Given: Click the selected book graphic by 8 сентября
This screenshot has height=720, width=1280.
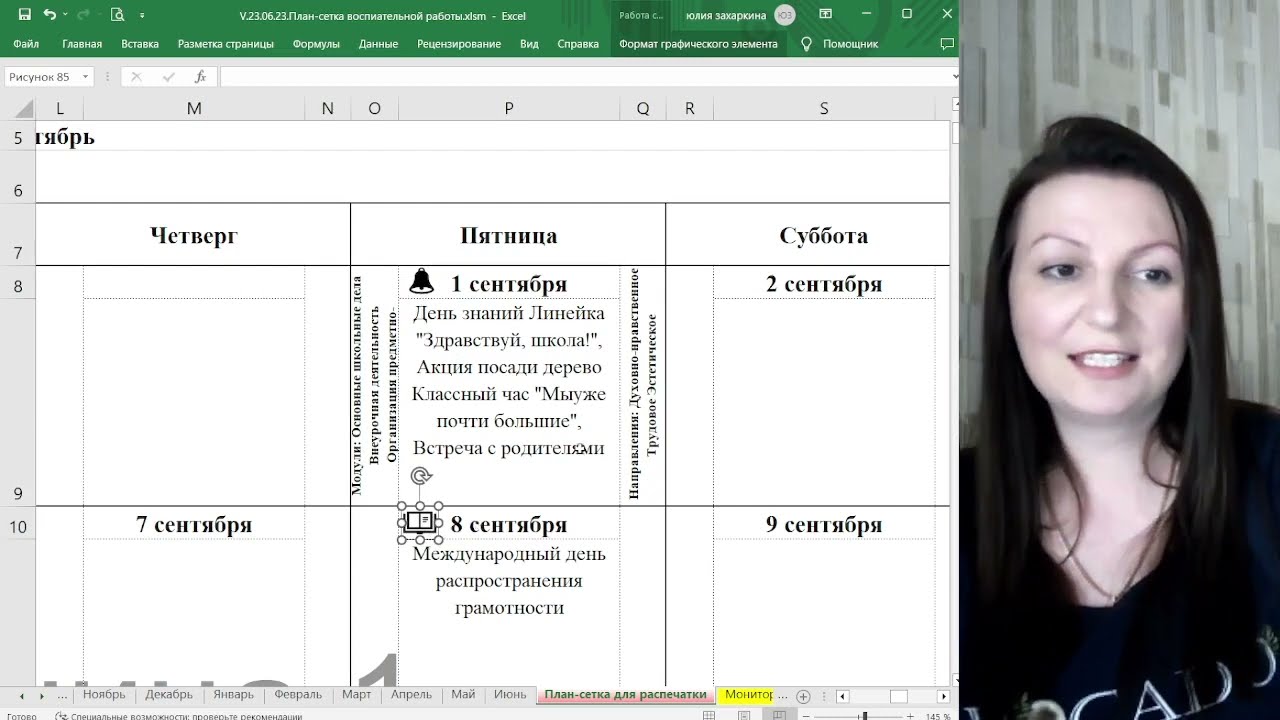Looking at the screenshot, I should (420, 523).
